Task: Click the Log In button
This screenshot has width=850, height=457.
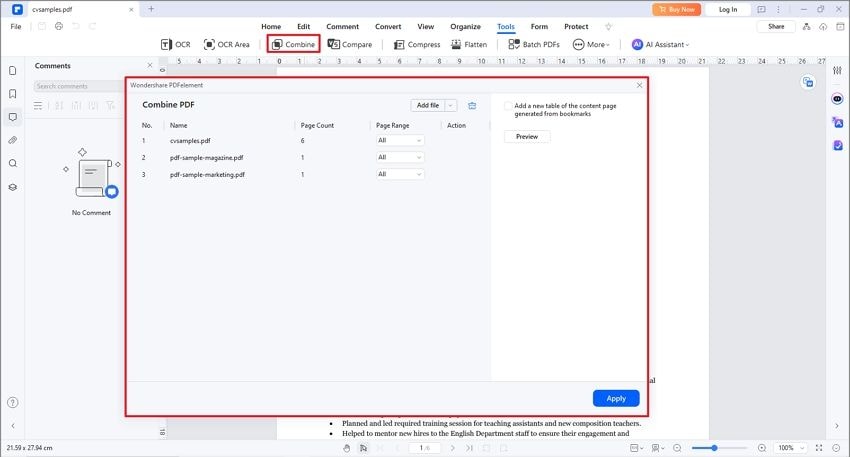Action: coord(728,9)
